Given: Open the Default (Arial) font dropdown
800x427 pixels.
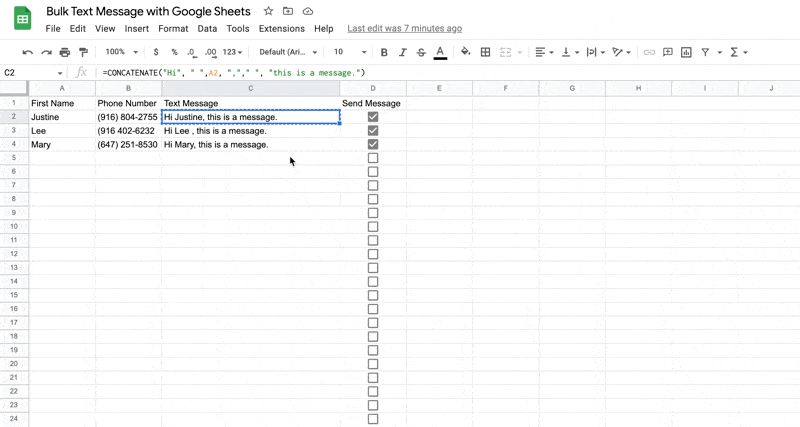Looking at the screenshot, I should [x=288, y=52].
